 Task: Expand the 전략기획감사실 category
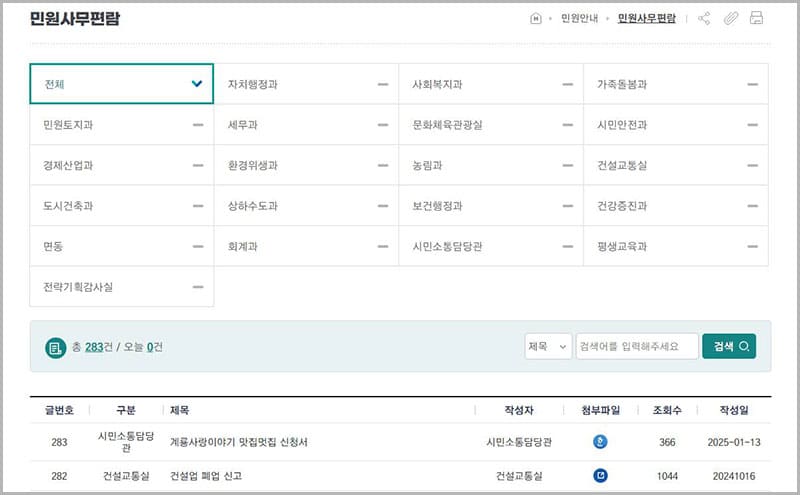(197, 287)
